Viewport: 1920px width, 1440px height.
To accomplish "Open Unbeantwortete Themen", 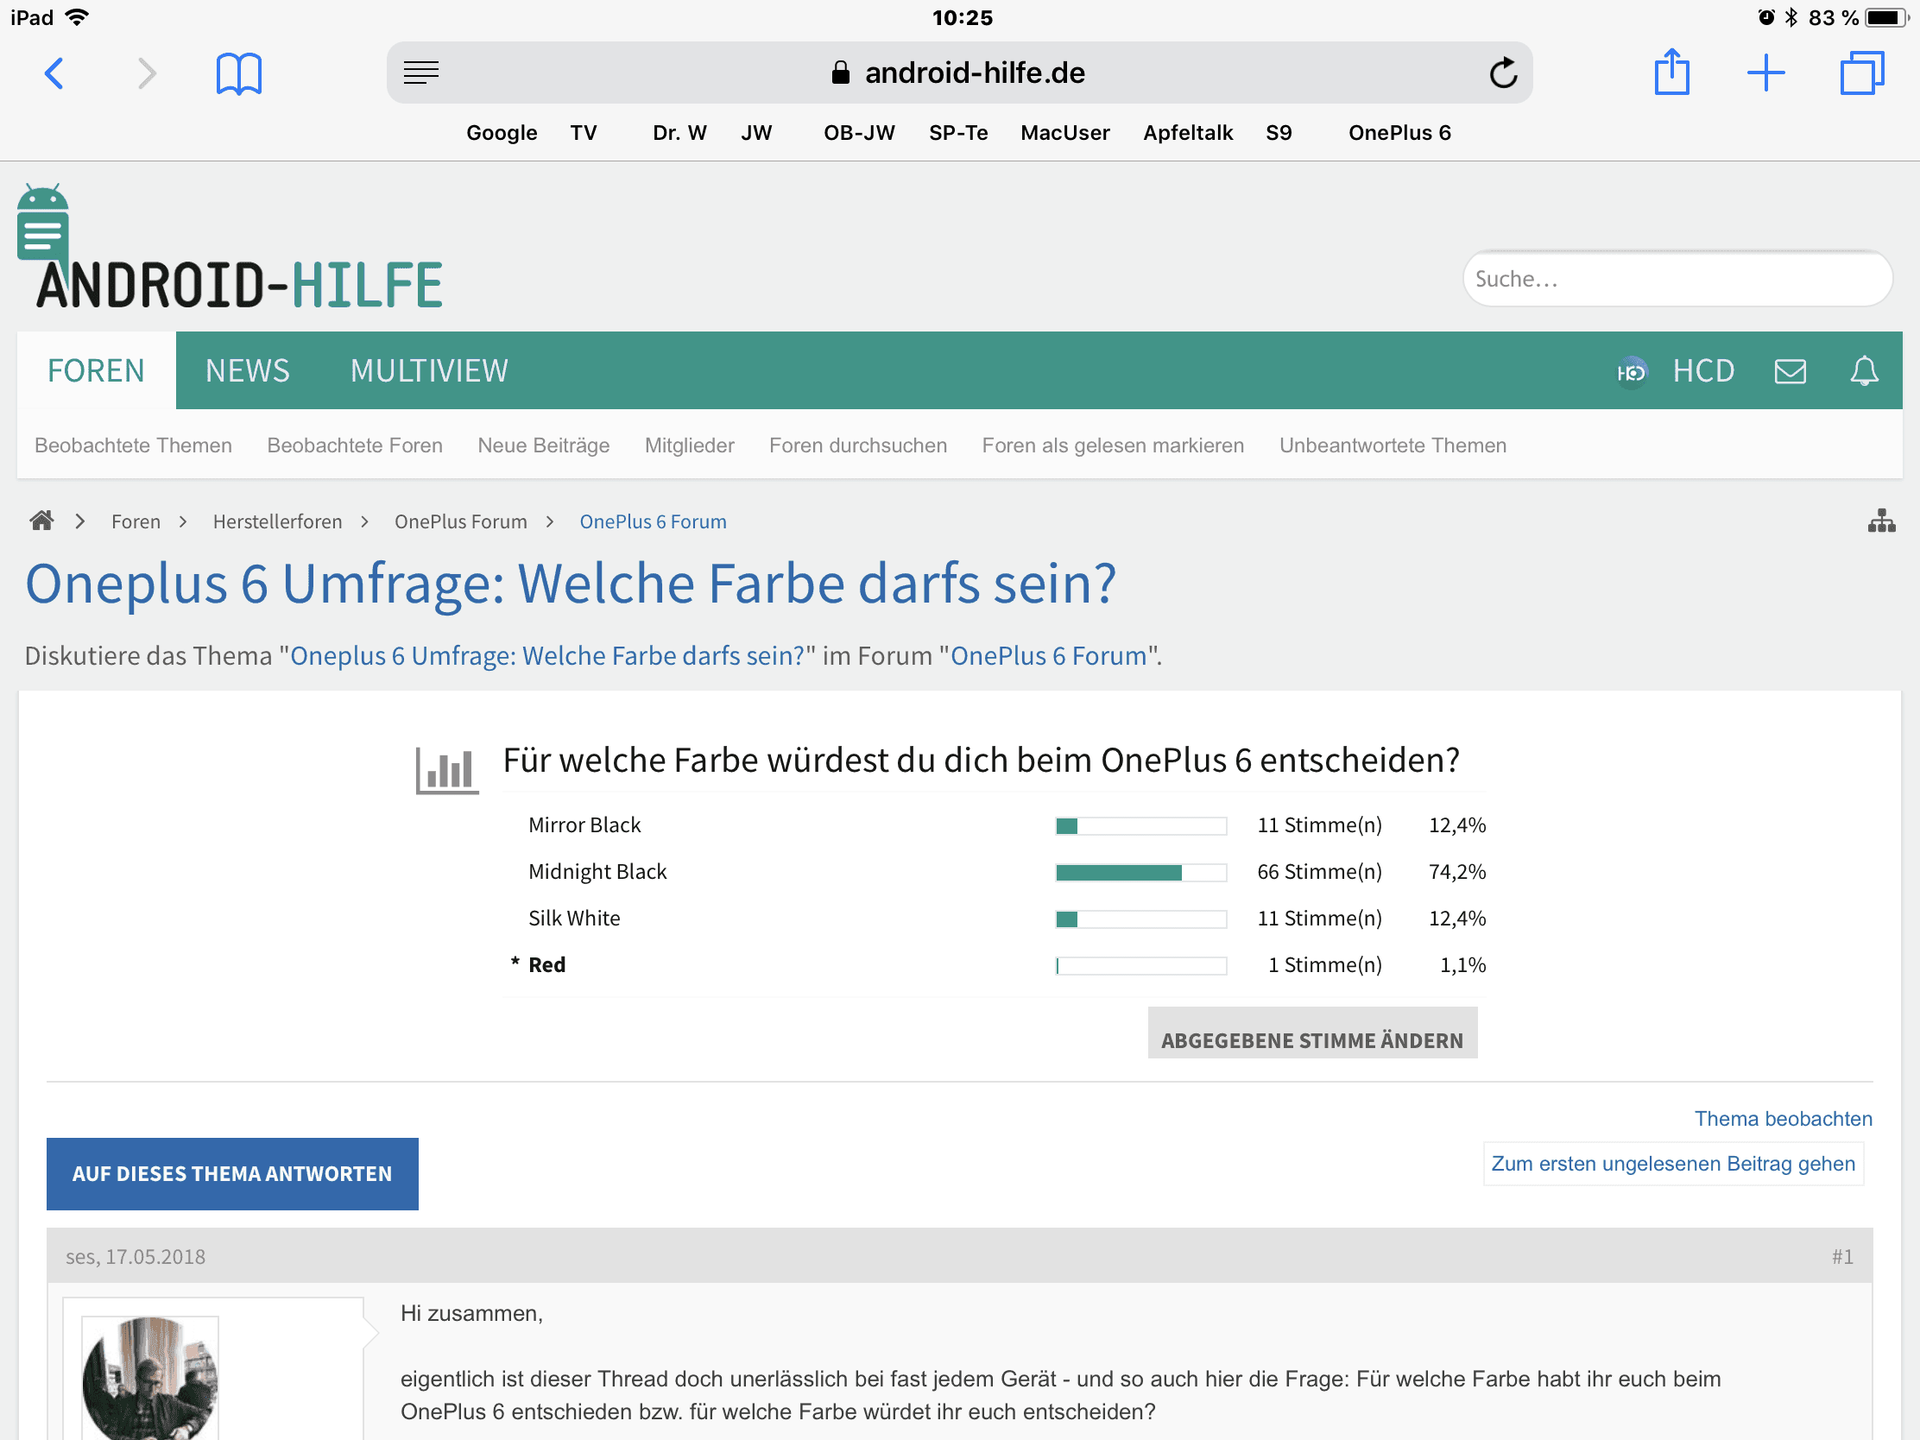I will tap(1393, 445).
